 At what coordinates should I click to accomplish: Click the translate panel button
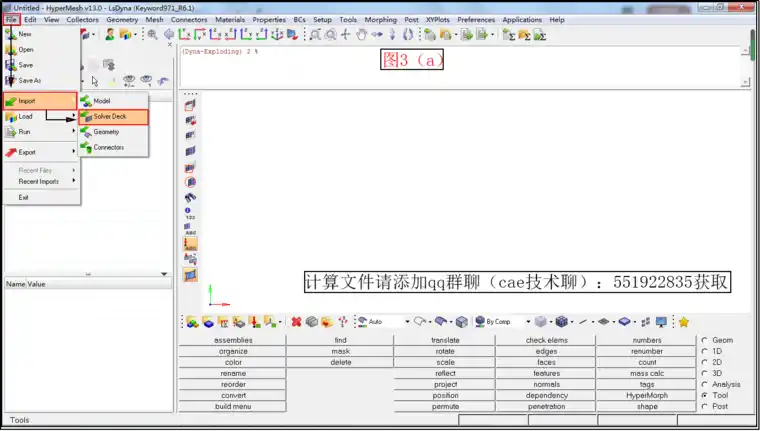(445, 340)
